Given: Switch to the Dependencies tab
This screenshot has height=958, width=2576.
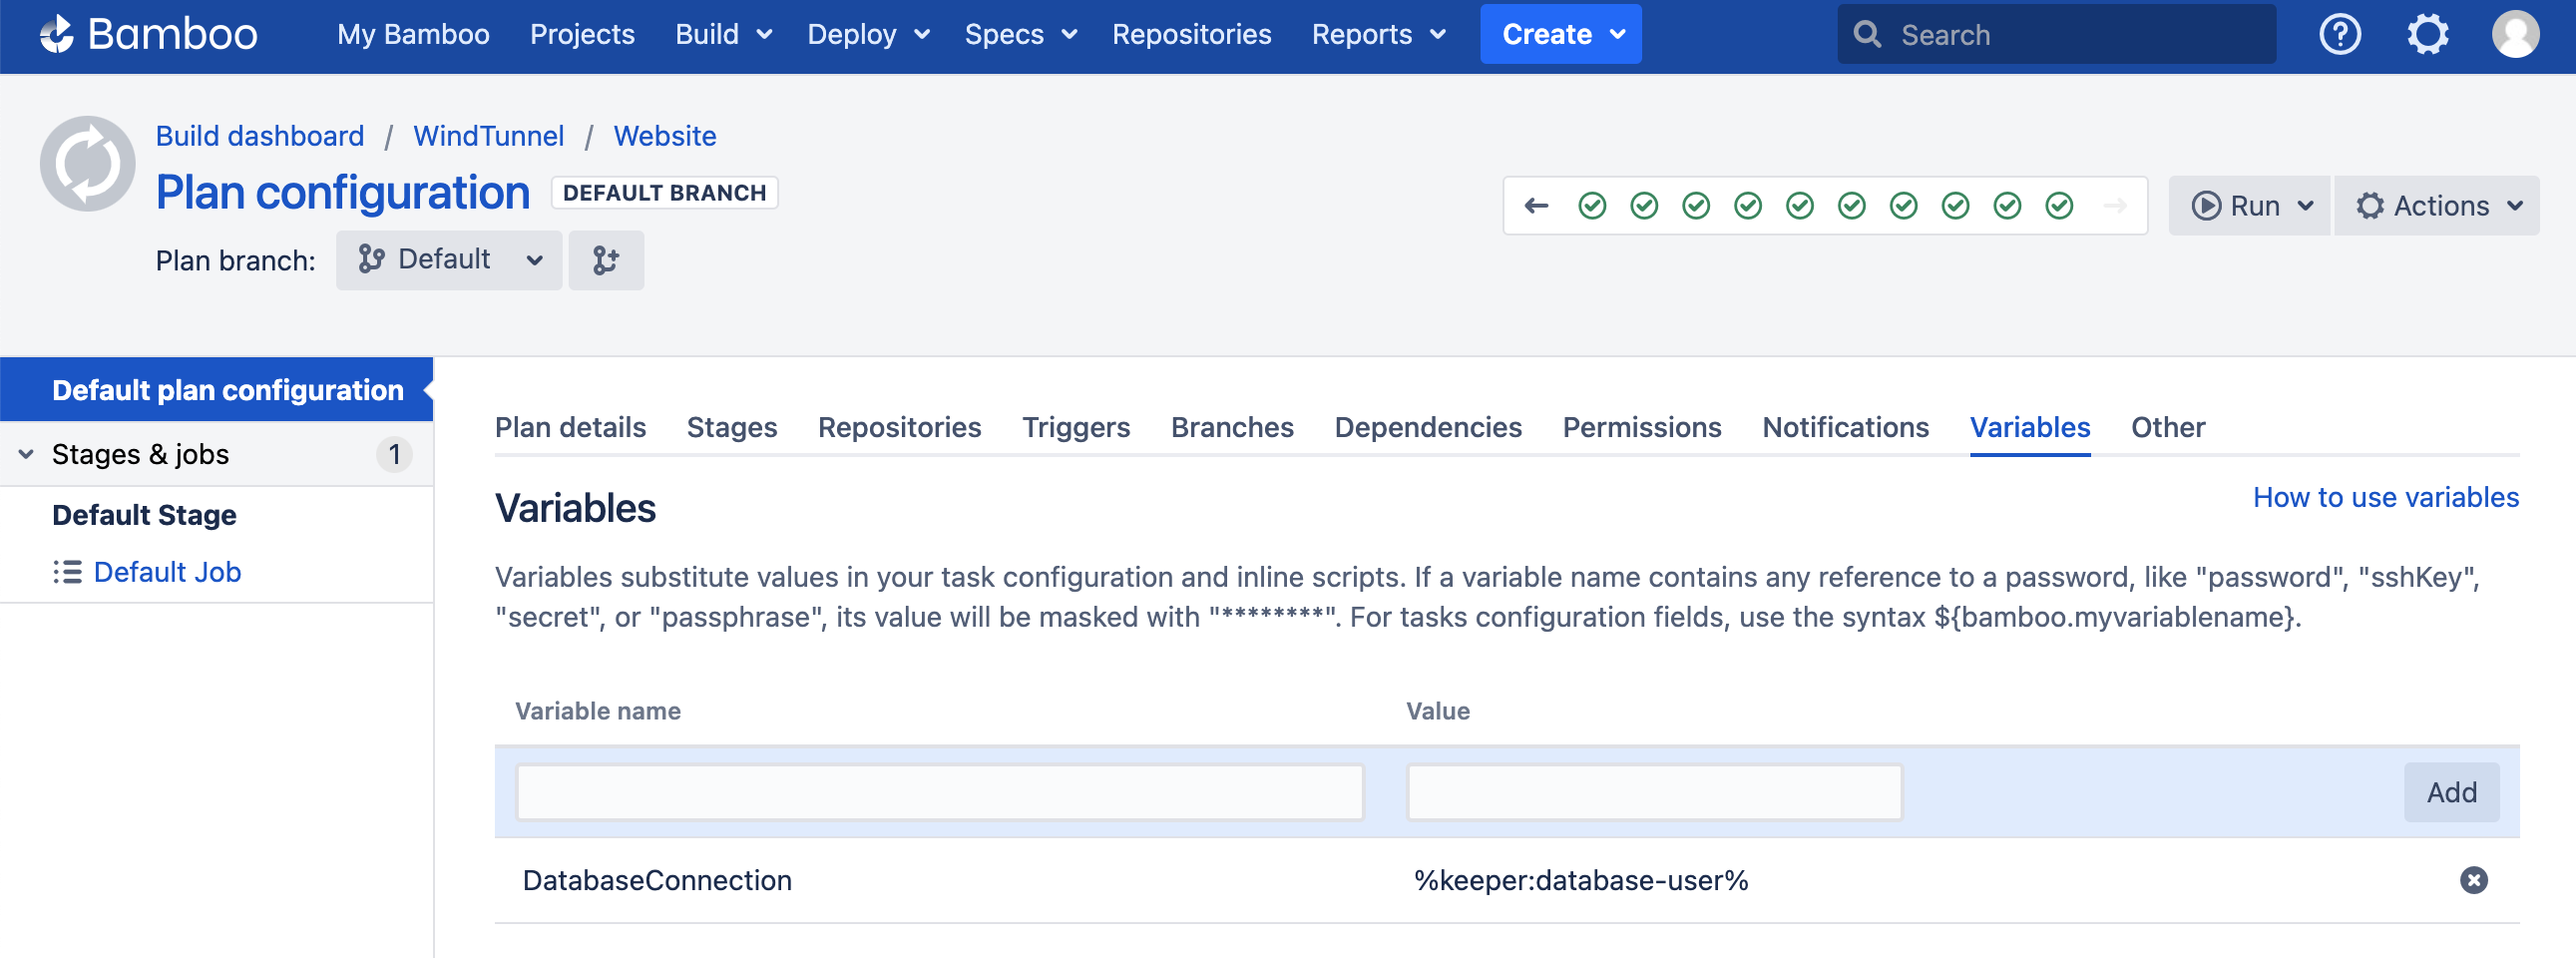Looking at the screenshot, I should [1428, 428].
